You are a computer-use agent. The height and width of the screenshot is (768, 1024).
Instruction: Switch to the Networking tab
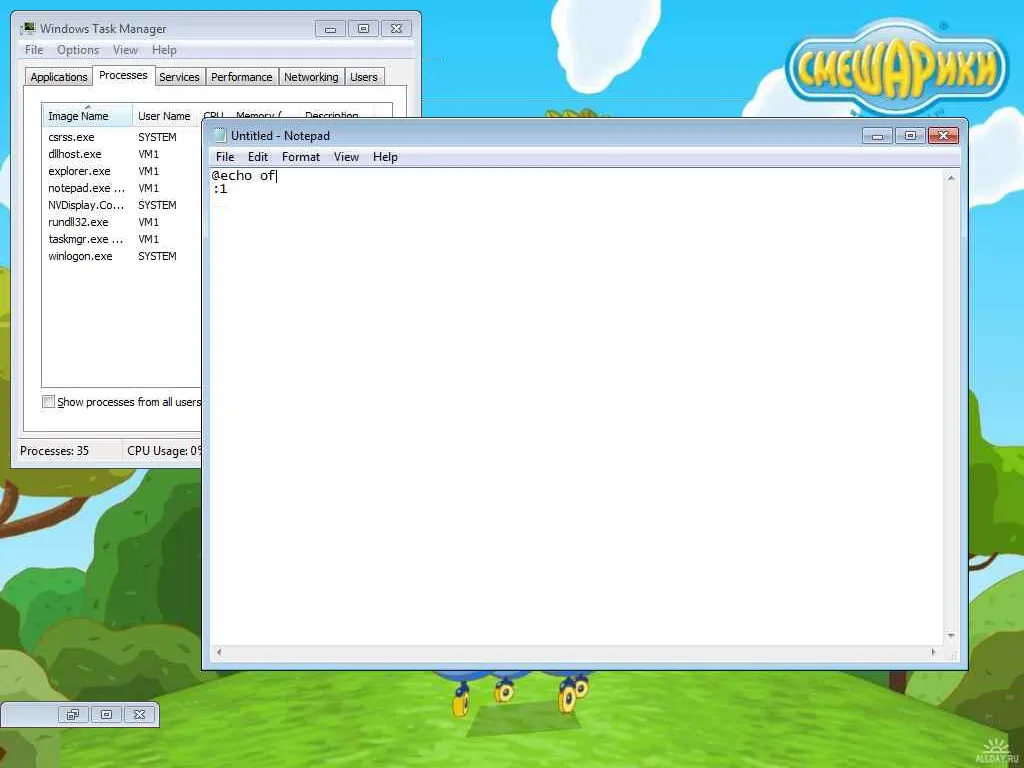(x=311, y=77)
